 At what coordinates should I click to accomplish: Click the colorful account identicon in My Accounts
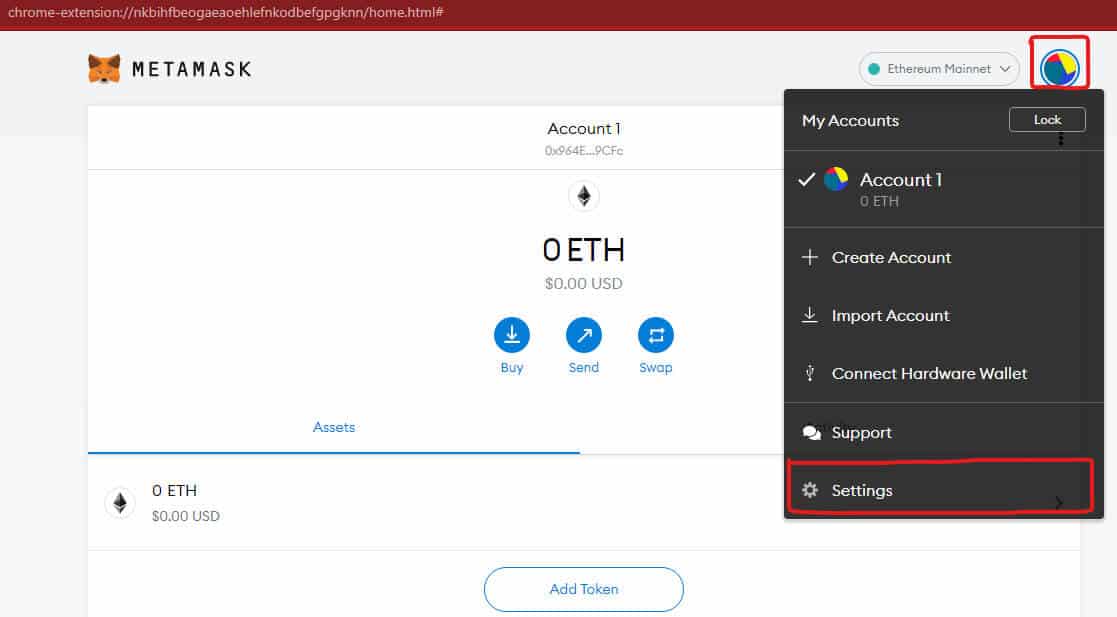[838, 179]
